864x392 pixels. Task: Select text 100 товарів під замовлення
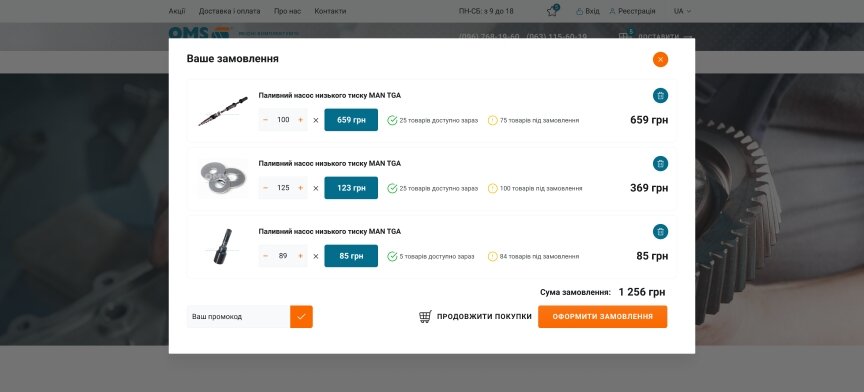[x=541, y=189]
